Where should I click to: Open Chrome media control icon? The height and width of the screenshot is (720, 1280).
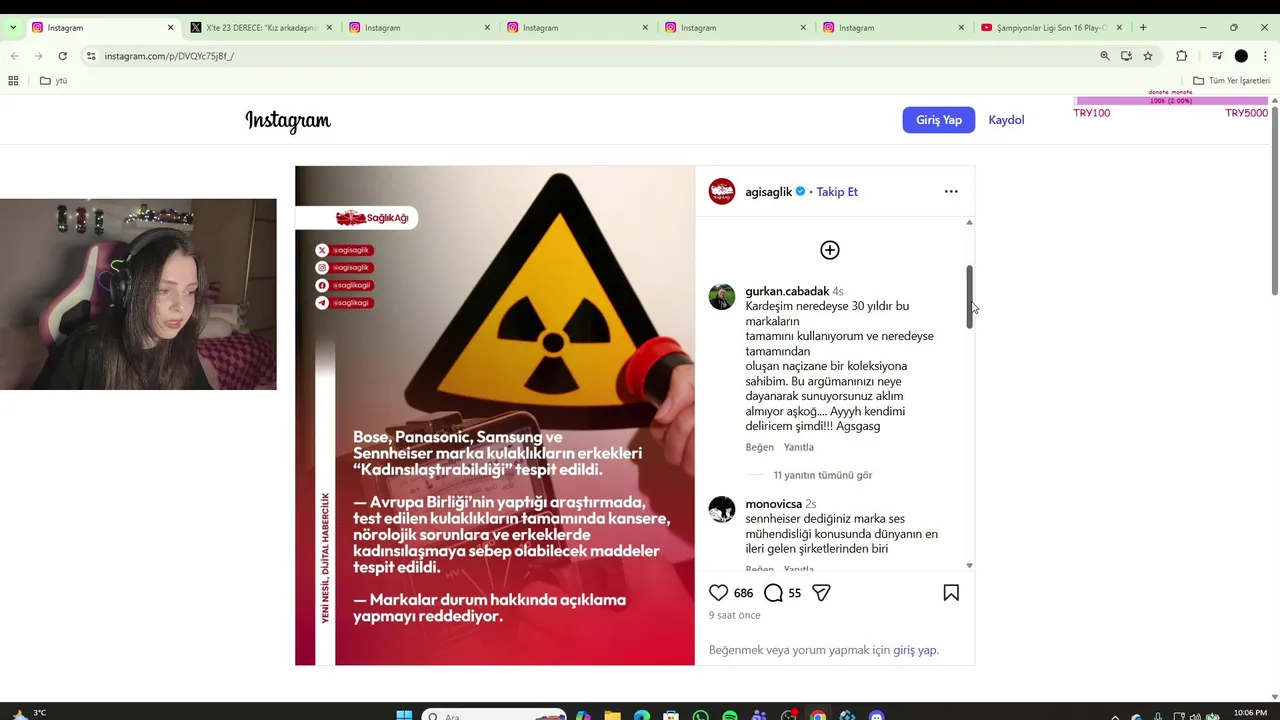pos(1217,56)
